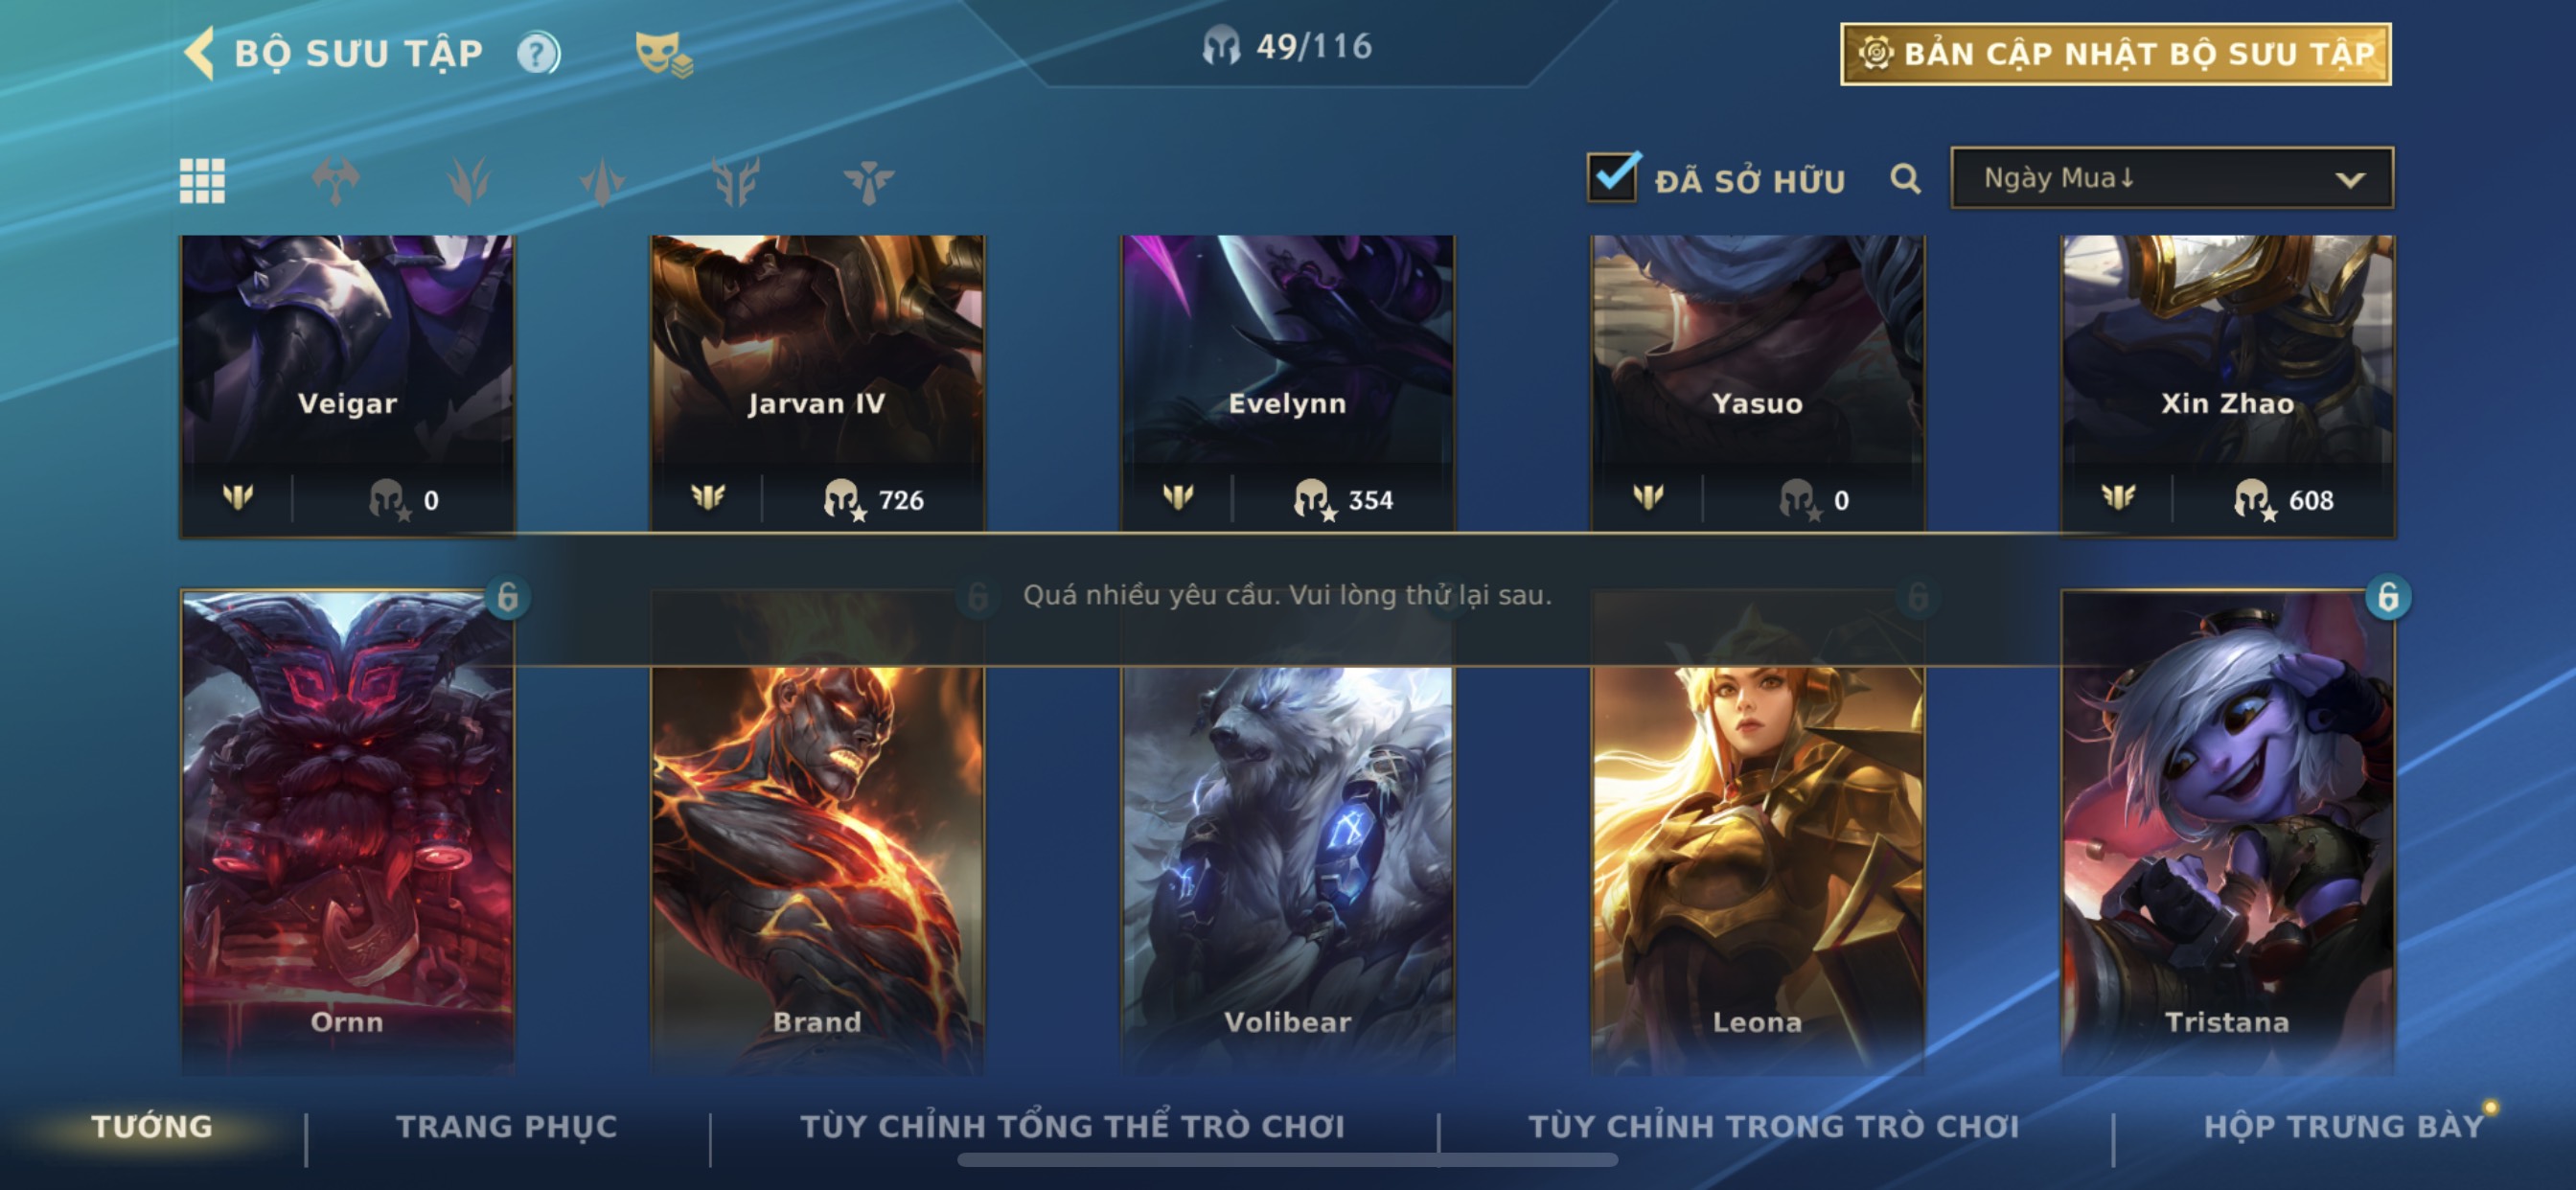Uncheck the Đã Sở Hữu checkbox
Image resolution: width=2576 pixels, height=1190 pixels.
(1612, 178)
